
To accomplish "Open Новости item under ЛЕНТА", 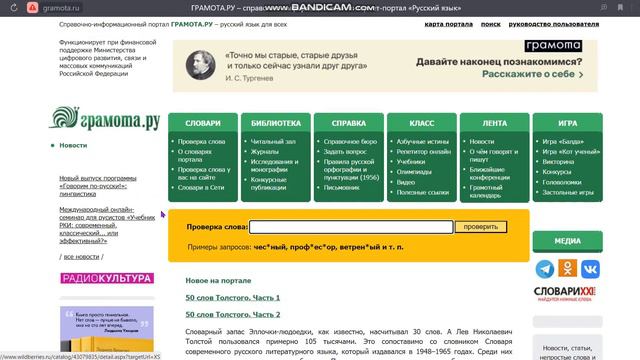I will (x=482, y=142).
